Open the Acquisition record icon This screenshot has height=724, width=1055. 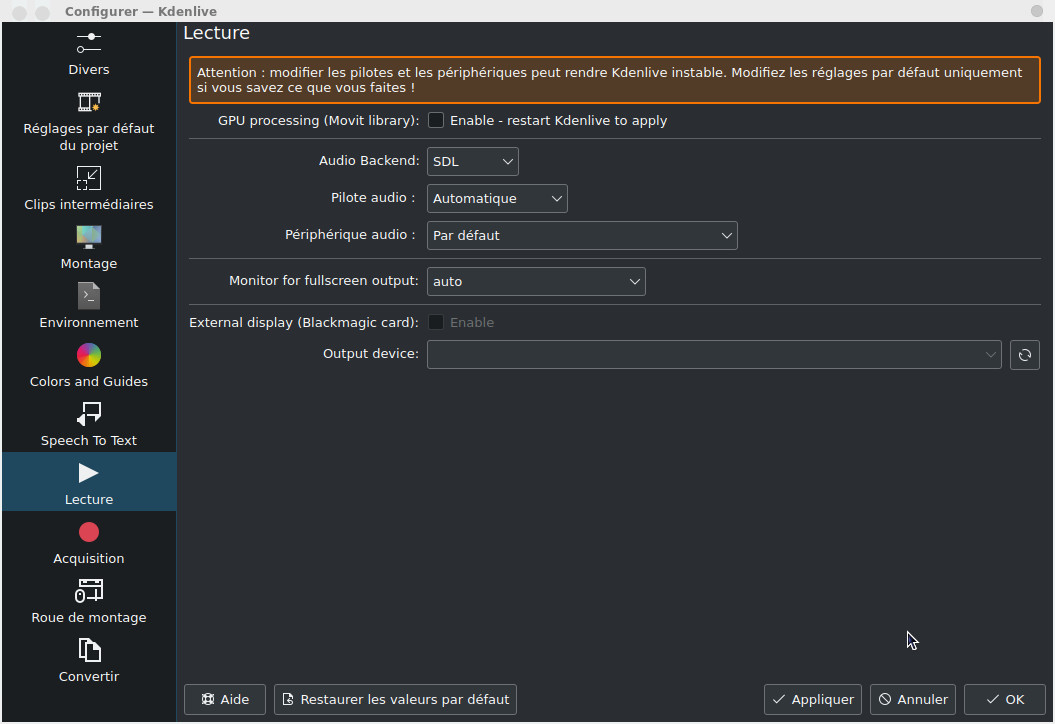click(89, 532)
